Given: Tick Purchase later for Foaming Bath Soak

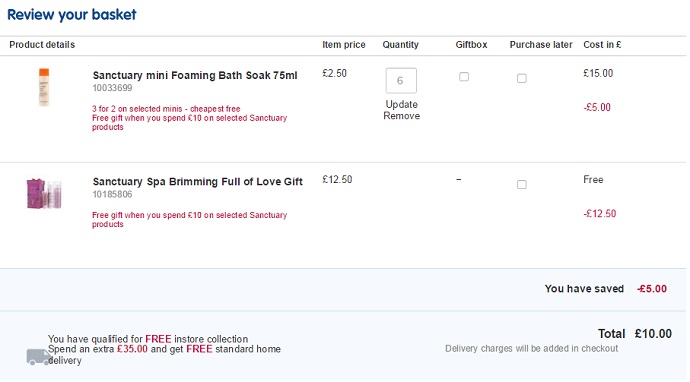Looking at the screenshot, I should [x=521, y=78].
